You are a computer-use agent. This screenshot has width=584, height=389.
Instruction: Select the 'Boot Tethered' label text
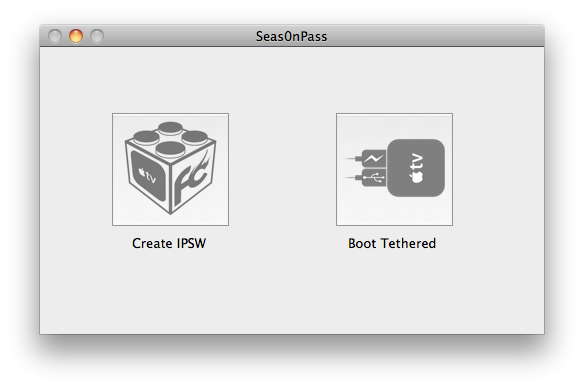tap(392, 244)
